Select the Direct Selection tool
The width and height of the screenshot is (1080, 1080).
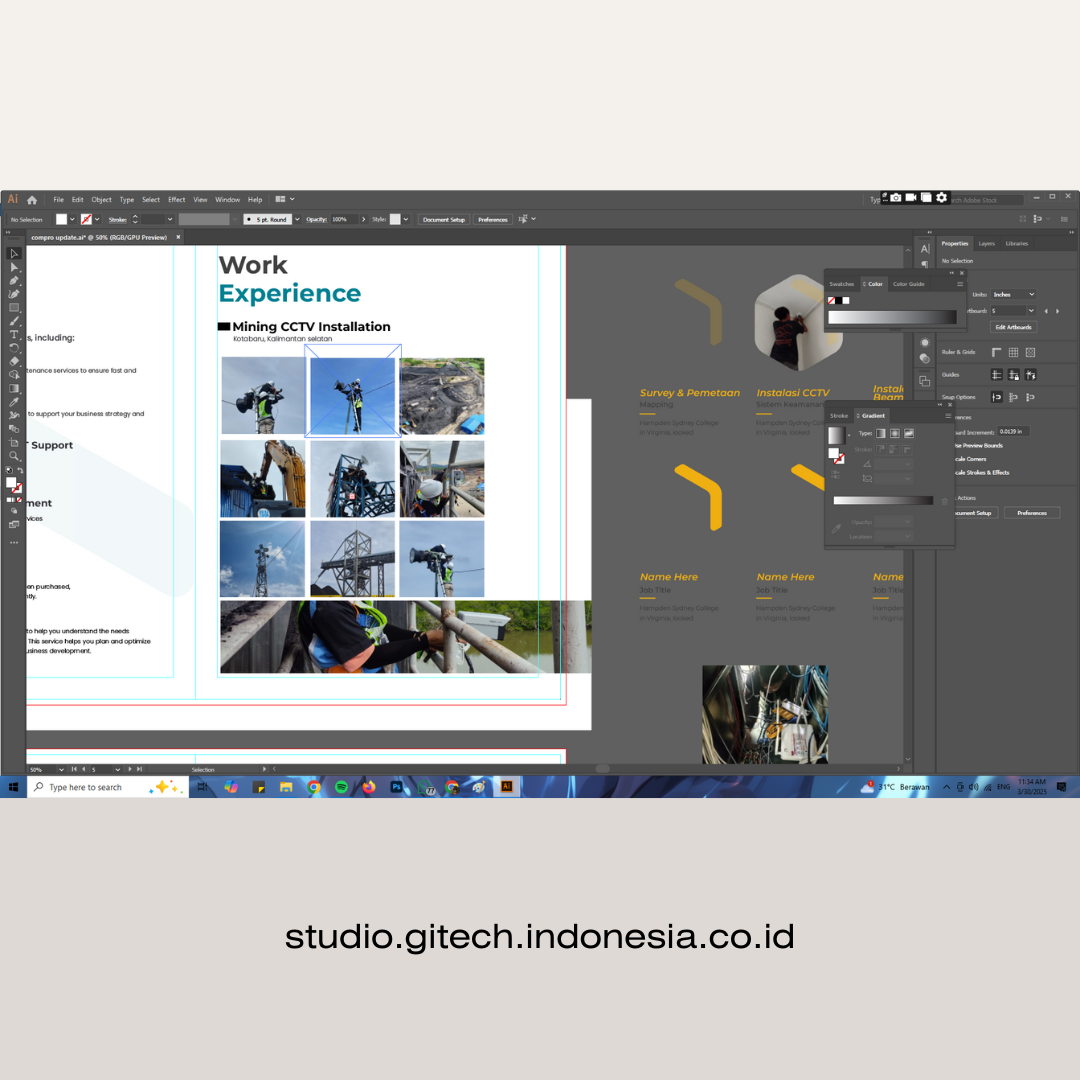14,267
